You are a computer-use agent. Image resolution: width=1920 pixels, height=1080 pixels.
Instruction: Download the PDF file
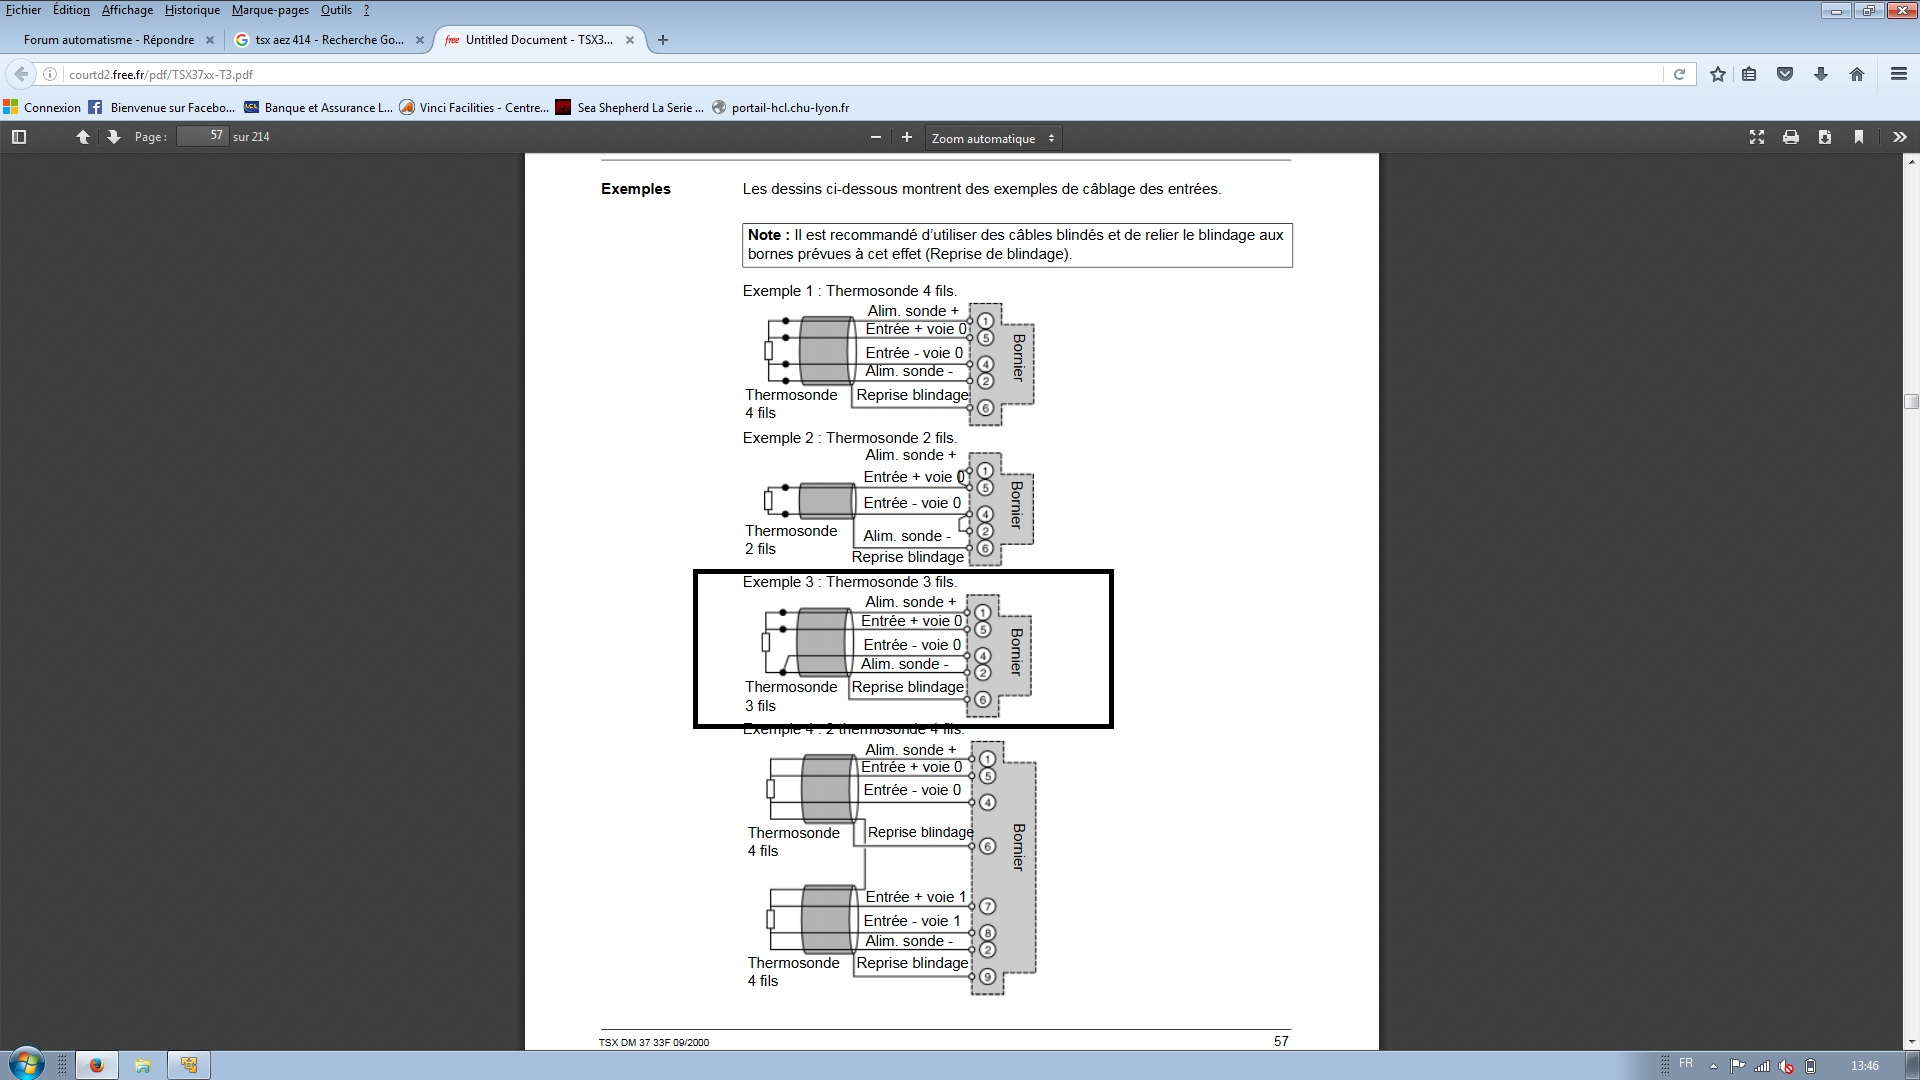[x=1825, y=137]
